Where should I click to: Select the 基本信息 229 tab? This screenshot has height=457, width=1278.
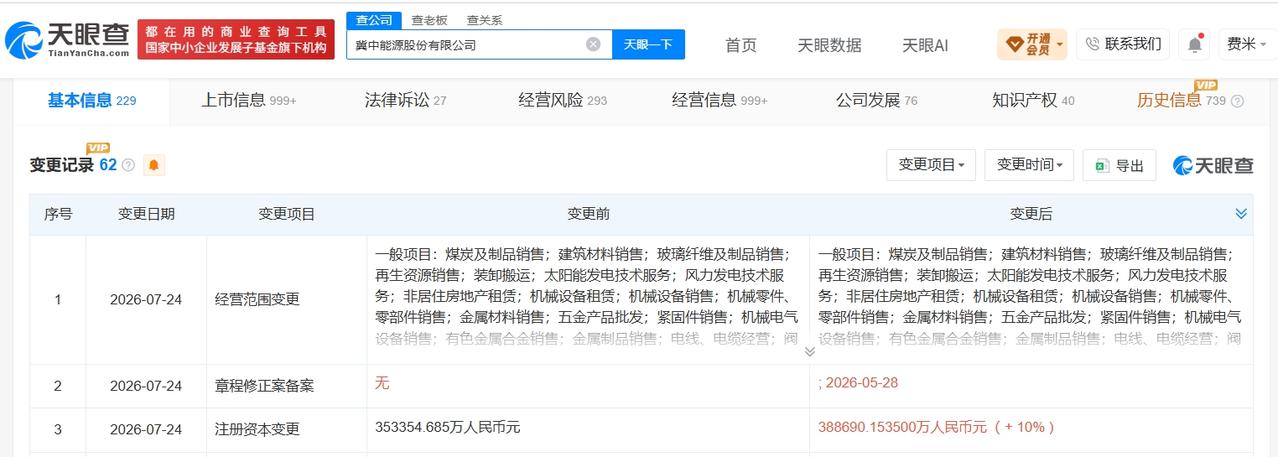click(92, 100)
